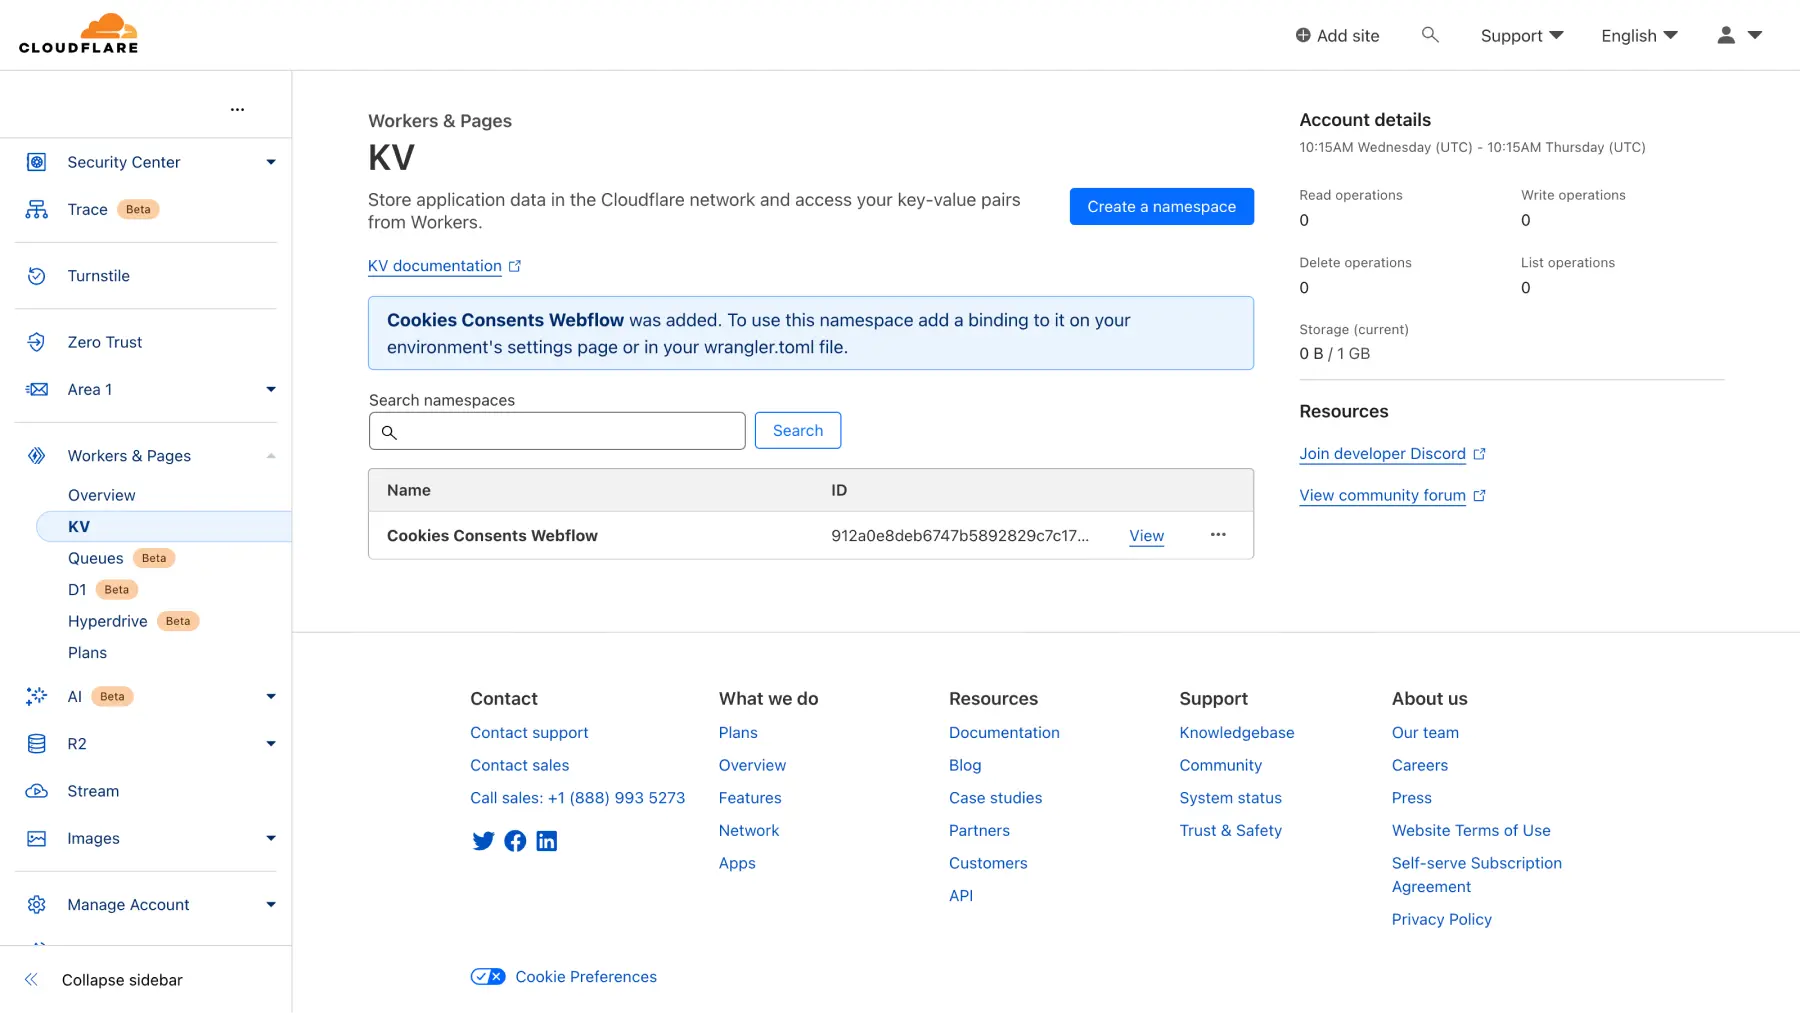This screenshot has height=1013, width=1800.
Task: Toggle the Cookie Preferences switch icon
Action: pyautogui.click(x=488, y=977)
